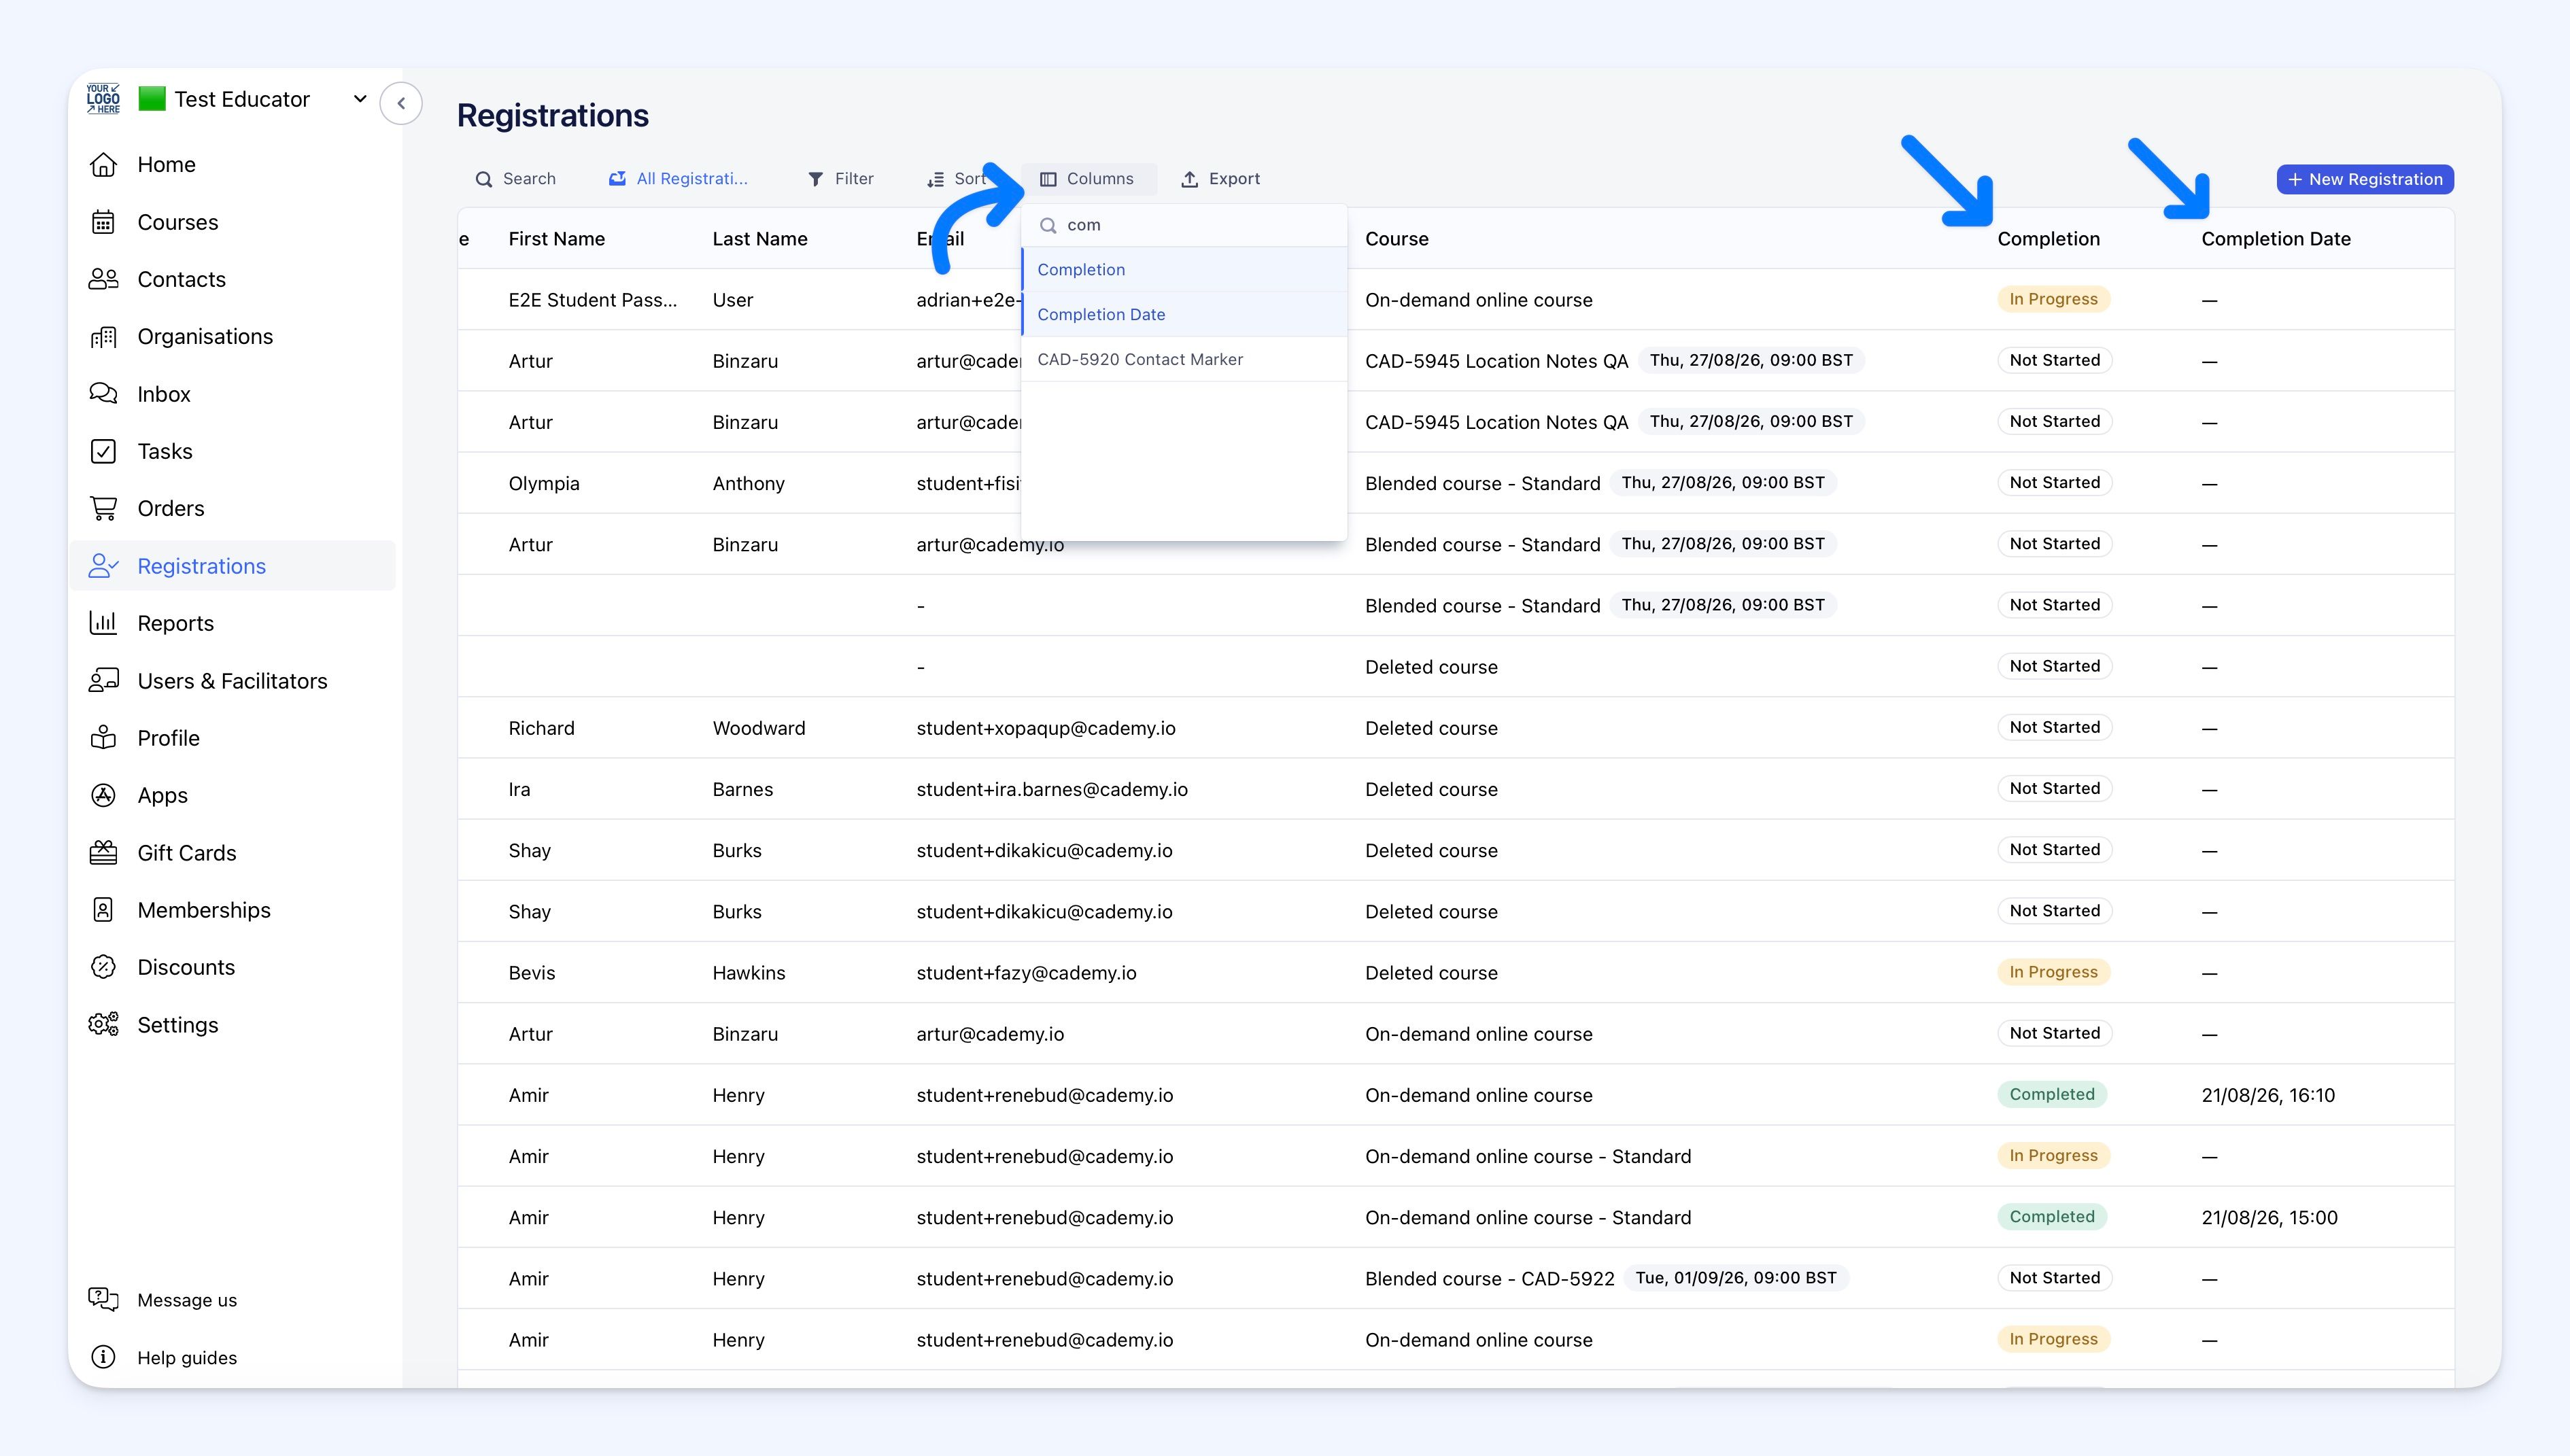The height and width of the screenshot is (1456, 2570).
Task: Click the Gift Cards link
Action: coord(187,853)
